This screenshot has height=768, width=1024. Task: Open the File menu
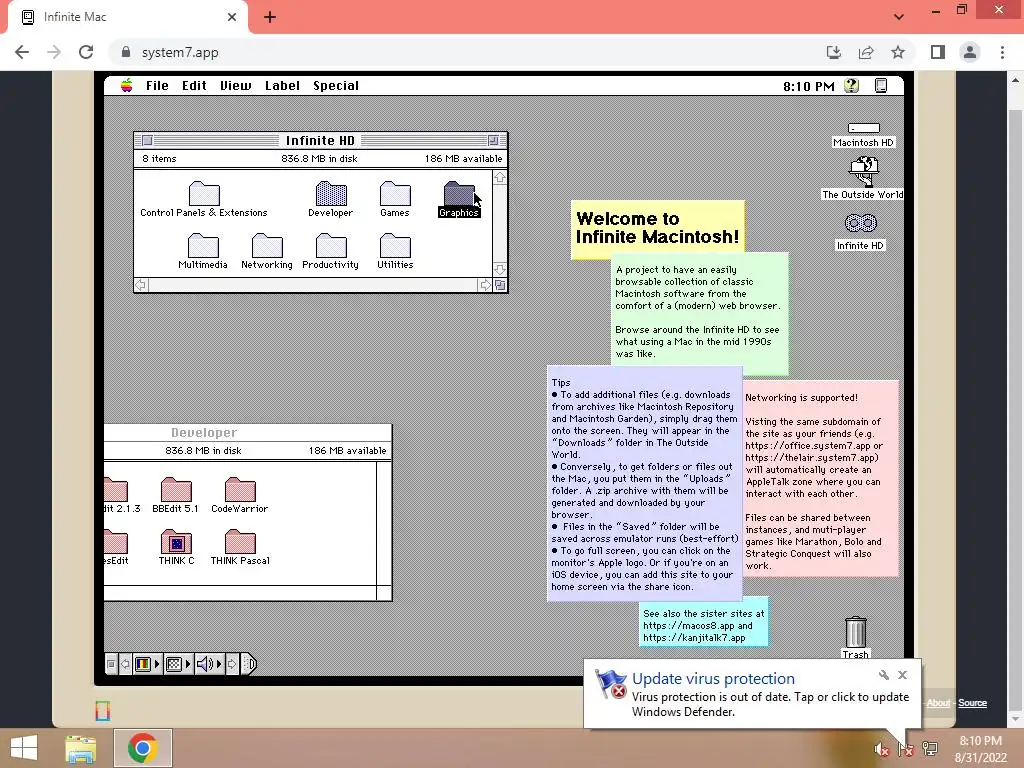click(157, 86)
